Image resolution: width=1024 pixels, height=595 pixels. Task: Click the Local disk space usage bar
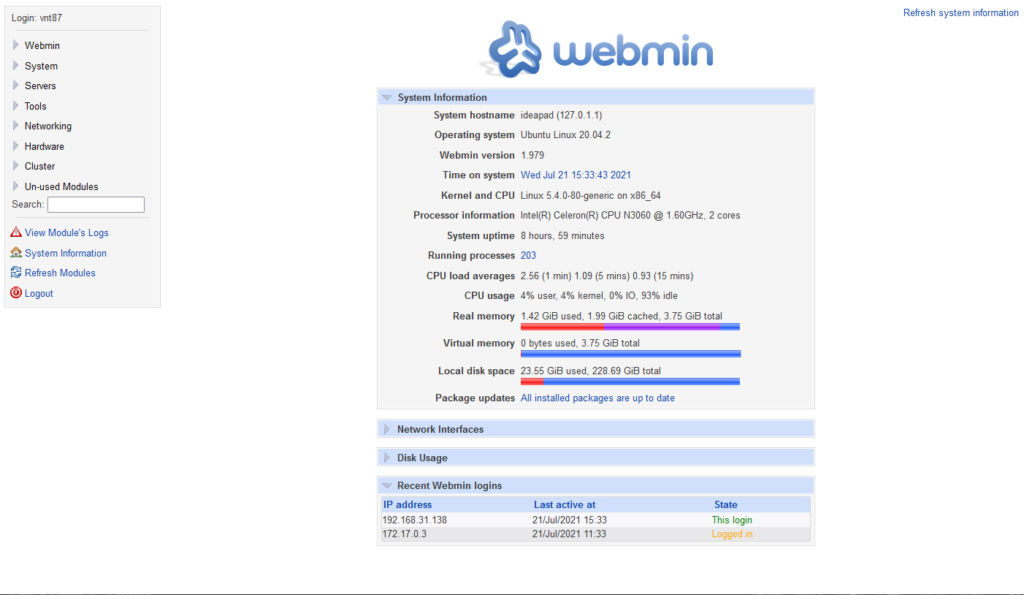click(630, 381)
